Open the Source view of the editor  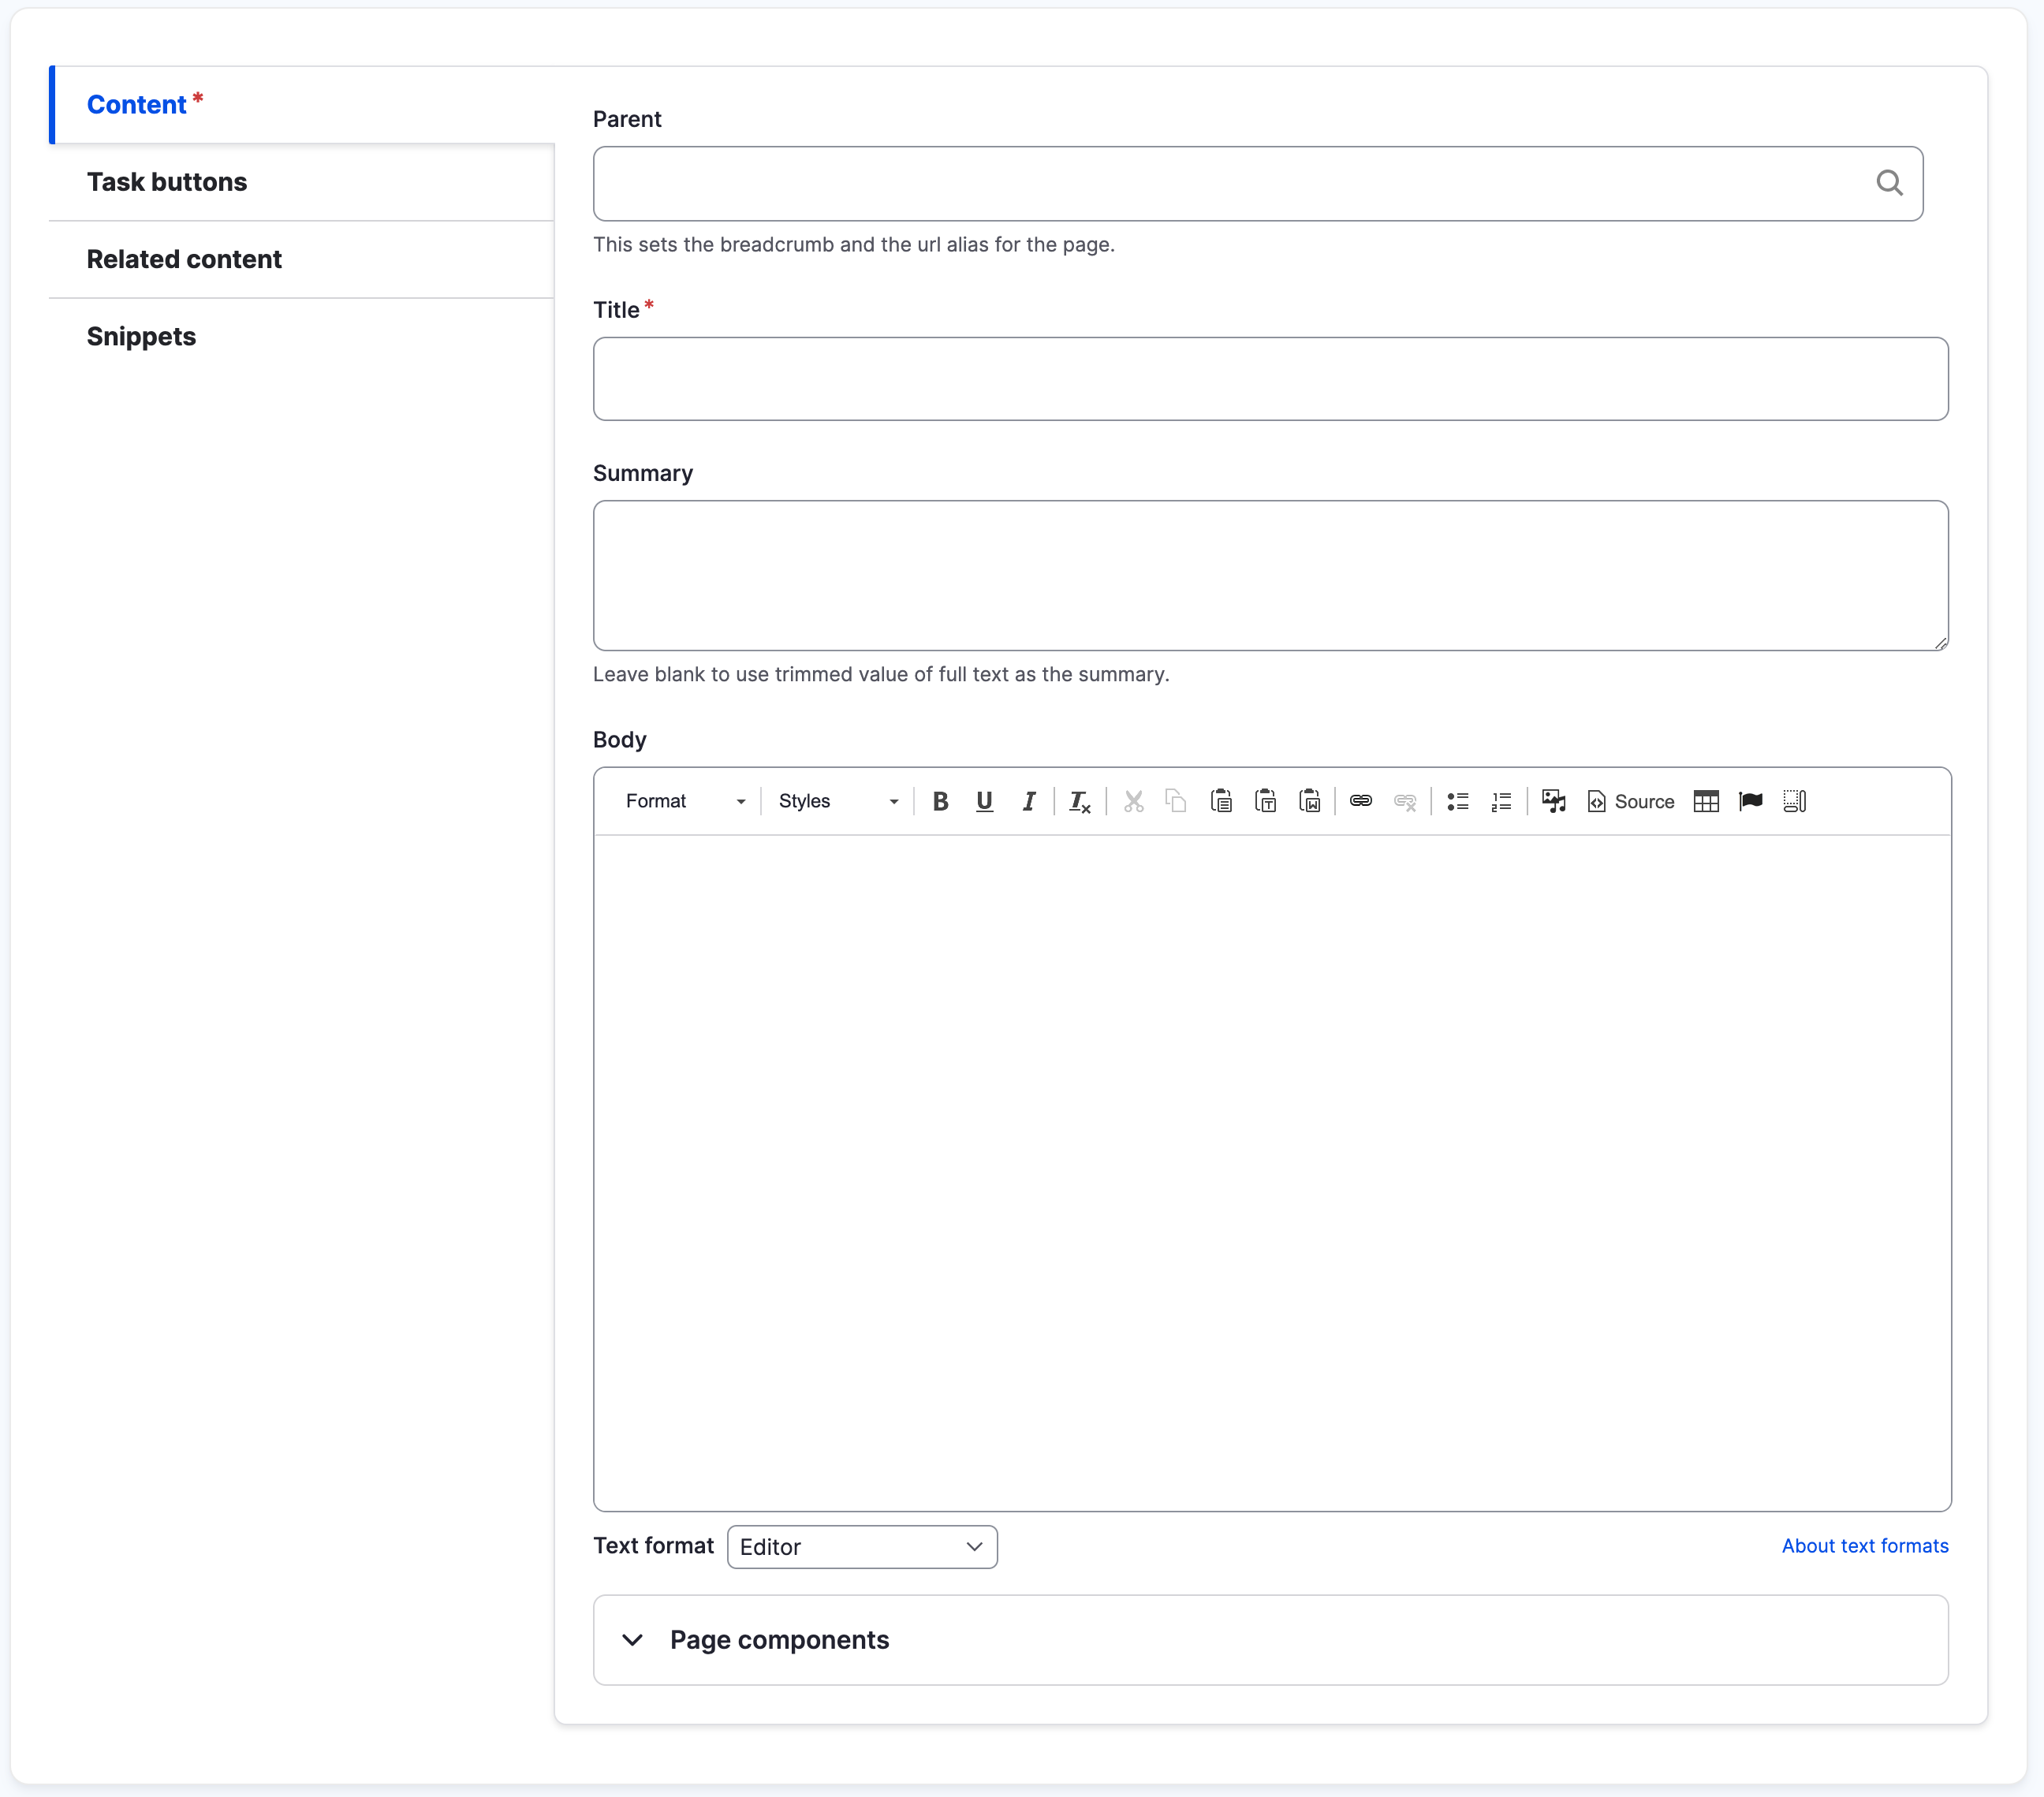click(x=1630, y=801)
